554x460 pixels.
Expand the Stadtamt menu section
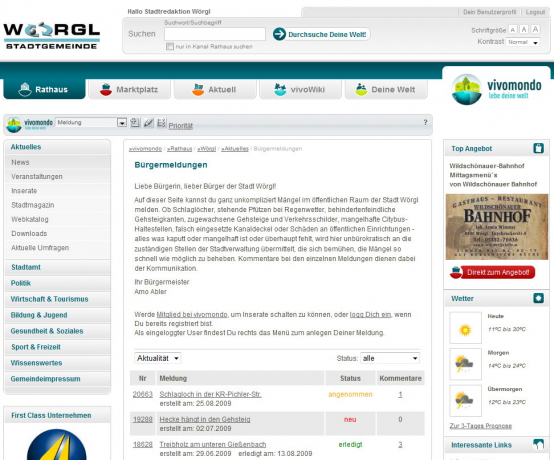tap(57, 267)
